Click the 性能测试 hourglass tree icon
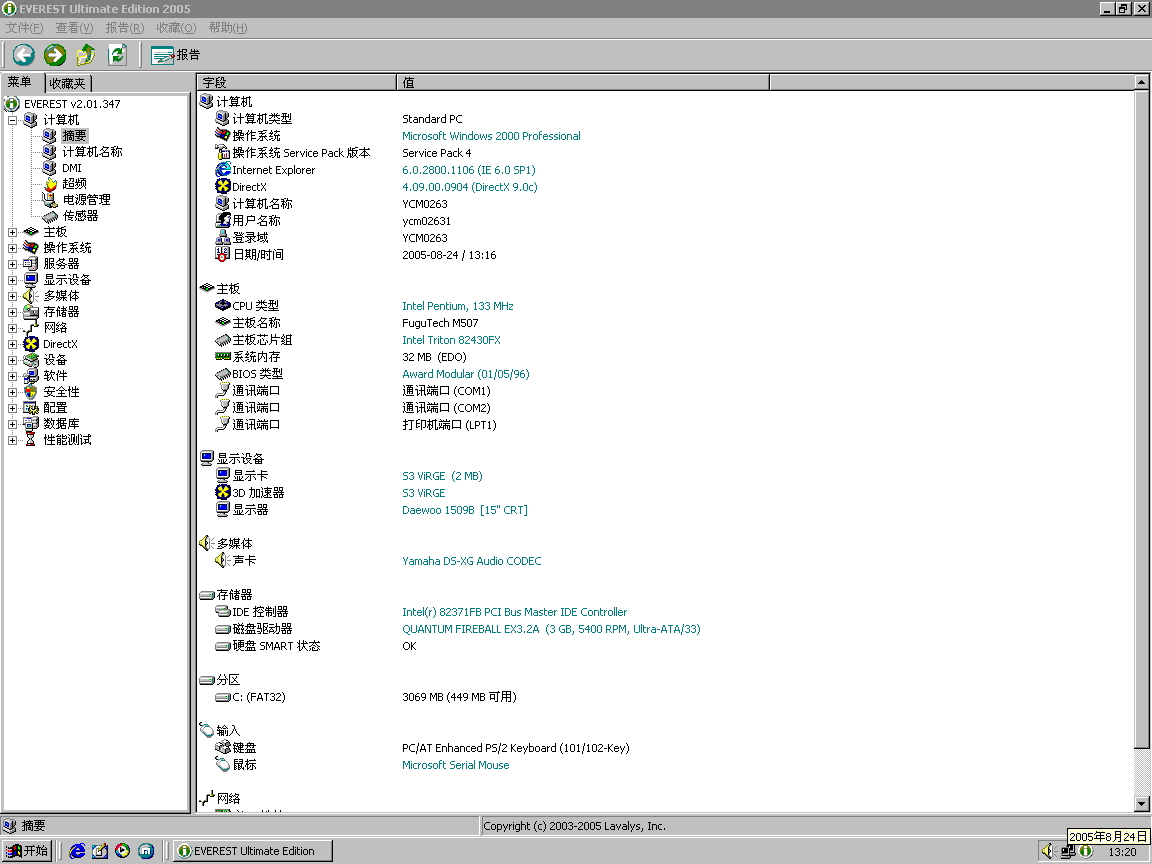Screen dimensions: 1152x864 (x=30, y=439)
